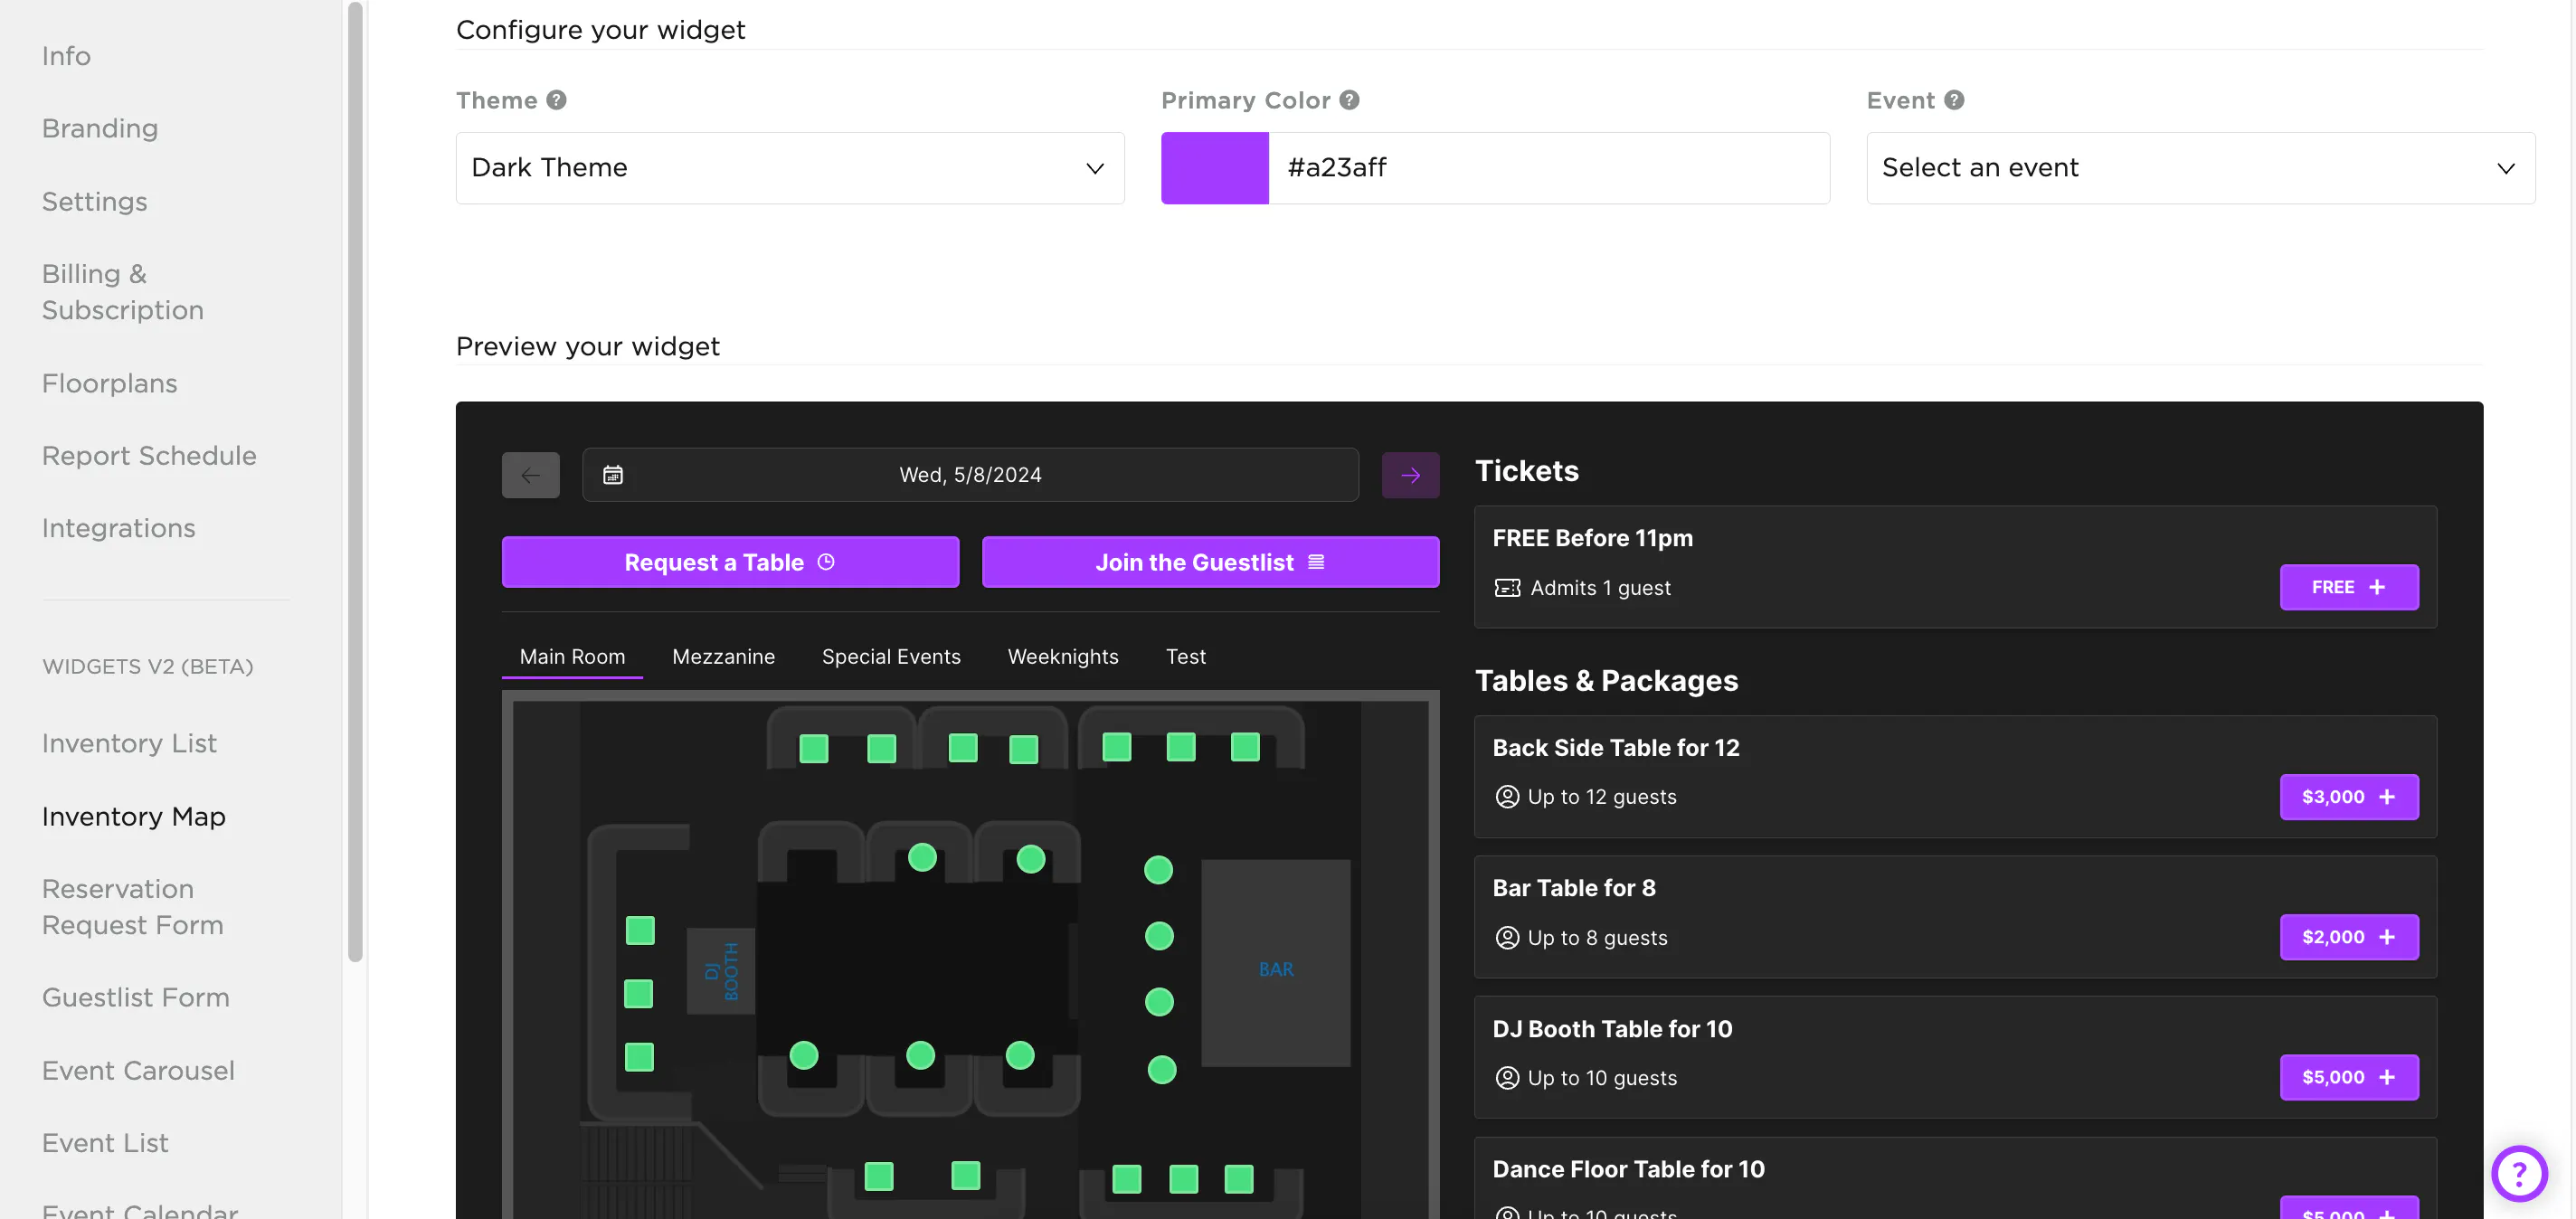Expand the Select an event dropdown
The width and height of the screenshot is (2576, 1219).
(x=2199, y=168)
